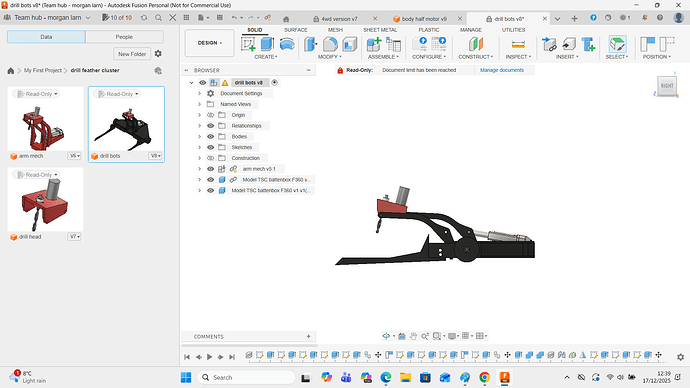The height and width of the screenshot is (388, 690).
Task: Refresh the data panel
Action: 144,18
